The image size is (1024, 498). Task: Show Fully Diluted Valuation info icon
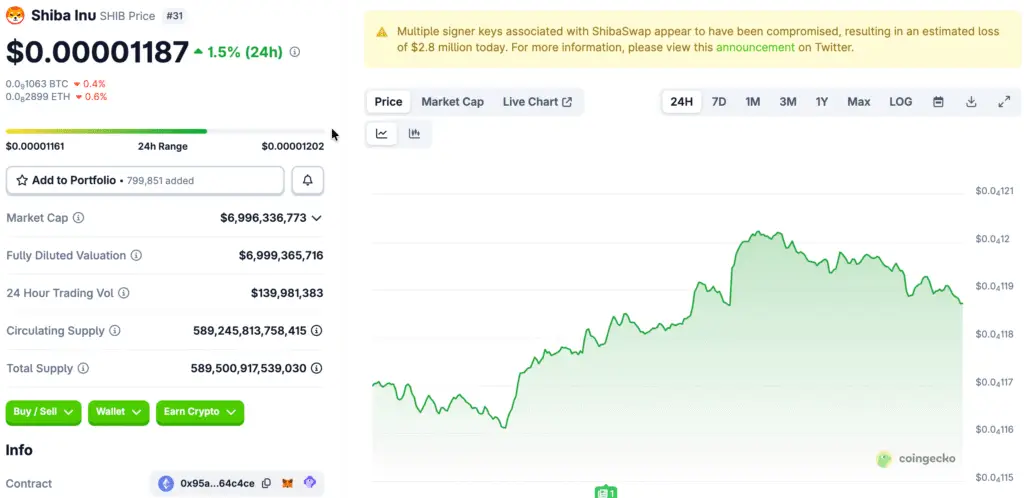(x=136, y=256)
